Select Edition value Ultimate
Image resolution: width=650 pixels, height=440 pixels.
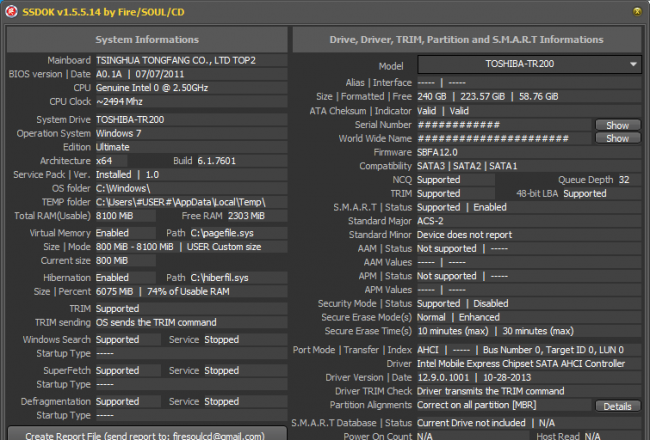112,147
